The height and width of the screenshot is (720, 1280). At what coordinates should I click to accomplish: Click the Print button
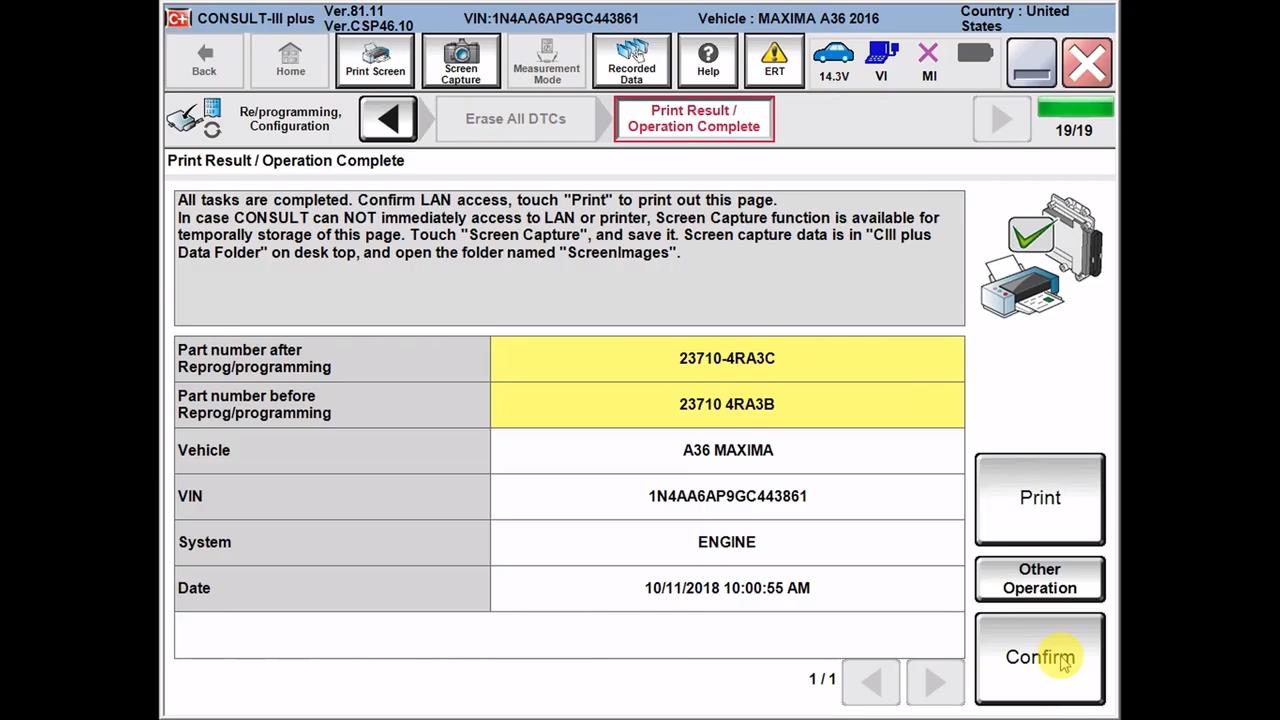pyautogui.click(x=1040, y=498)
